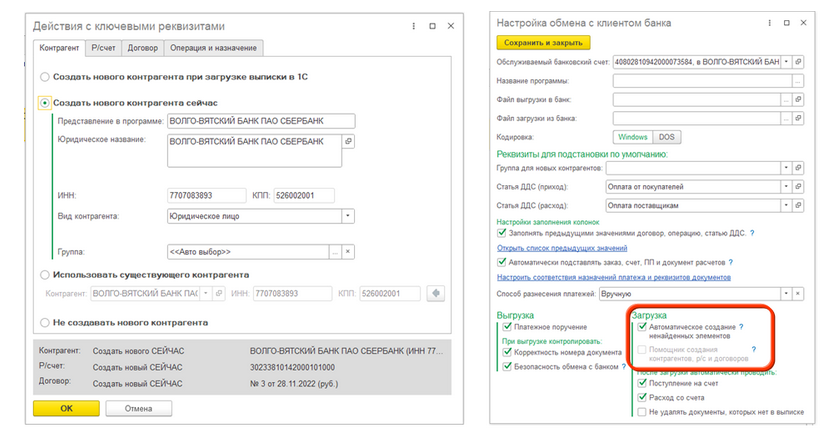Select Windows encoding
This screenshot has width=824, height=433.
633,137
